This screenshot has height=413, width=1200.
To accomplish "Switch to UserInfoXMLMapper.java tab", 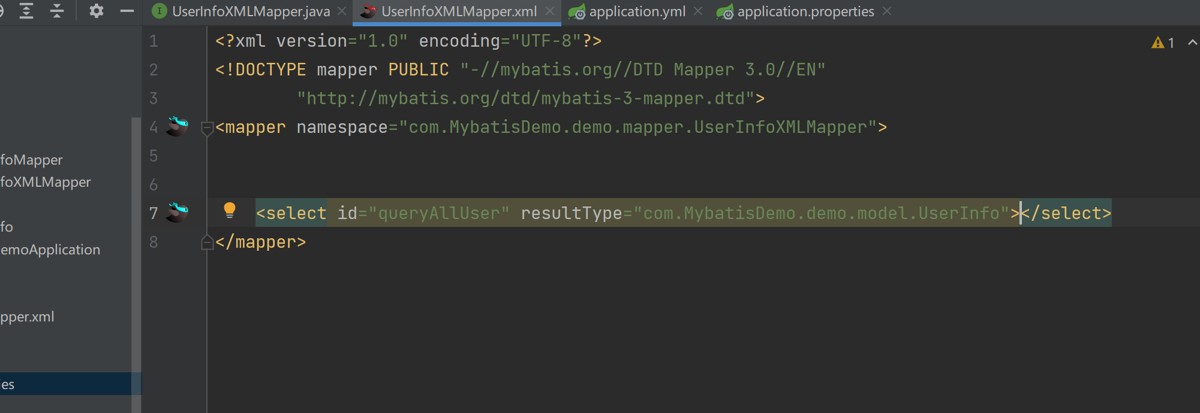I will 245,12.
